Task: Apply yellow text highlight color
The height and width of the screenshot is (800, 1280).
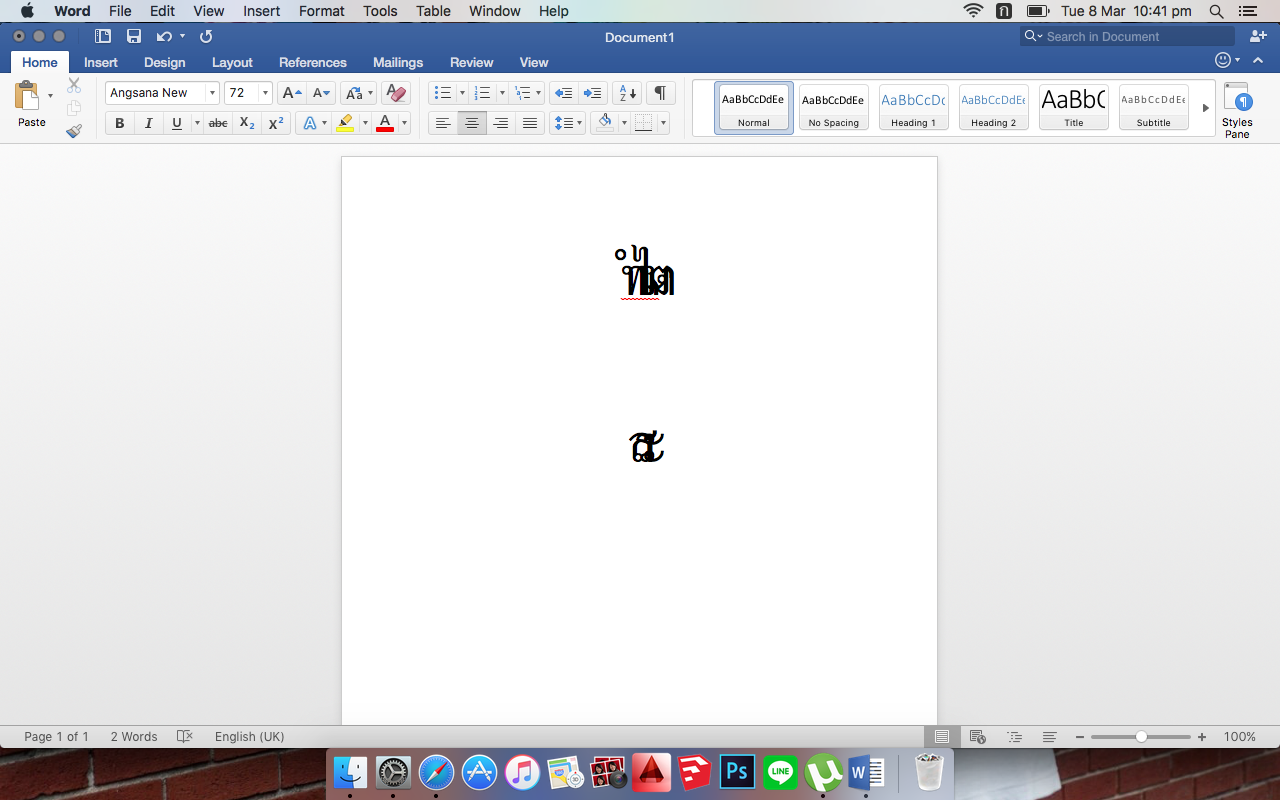Action: tap(346, 123)
